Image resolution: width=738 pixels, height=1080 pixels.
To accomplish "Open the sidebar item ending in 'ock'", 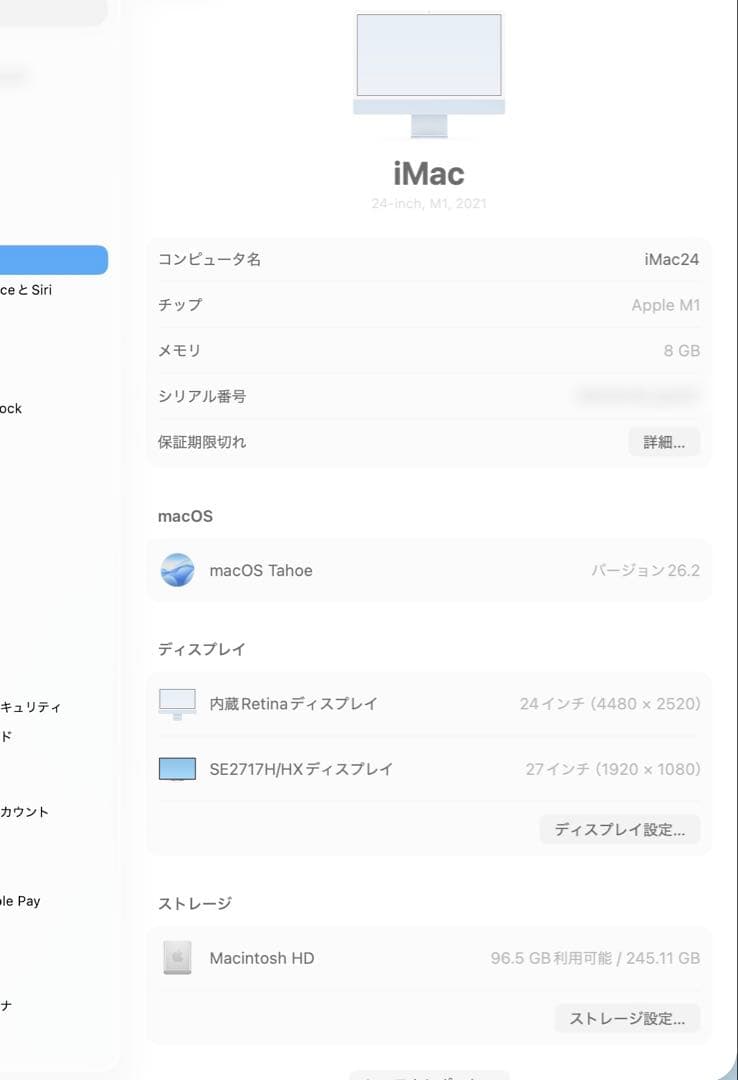I will 11,408.
